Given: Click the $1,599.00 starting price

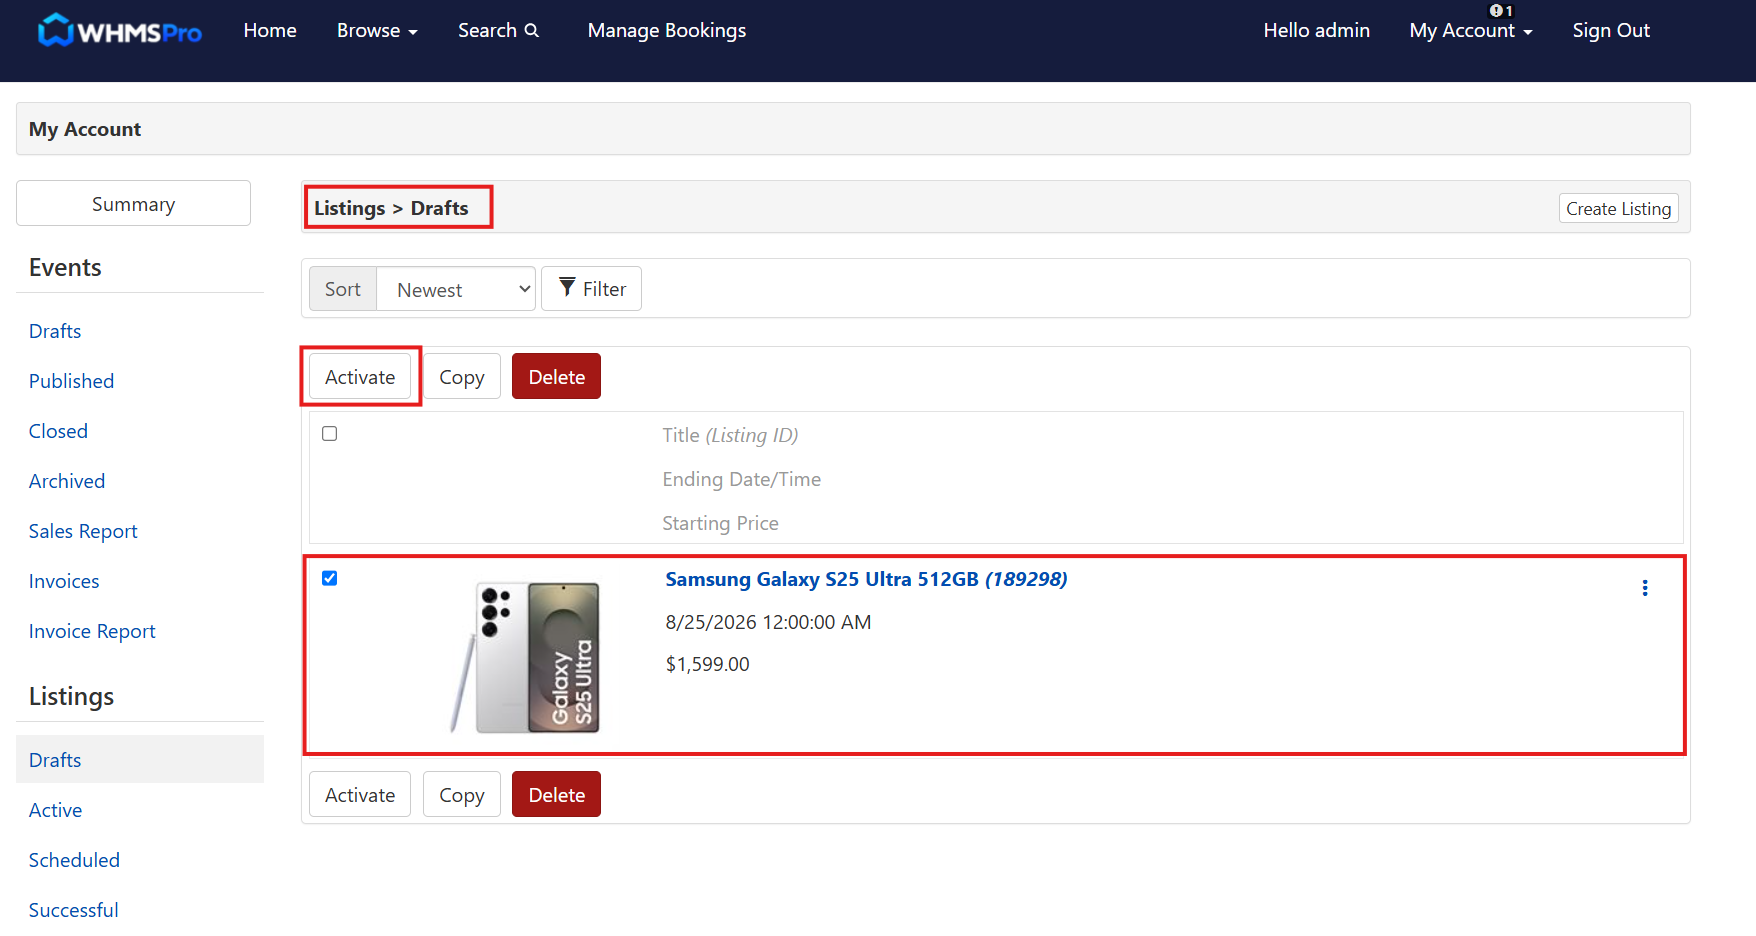Looking at the screenshot, I should (707, 664).
